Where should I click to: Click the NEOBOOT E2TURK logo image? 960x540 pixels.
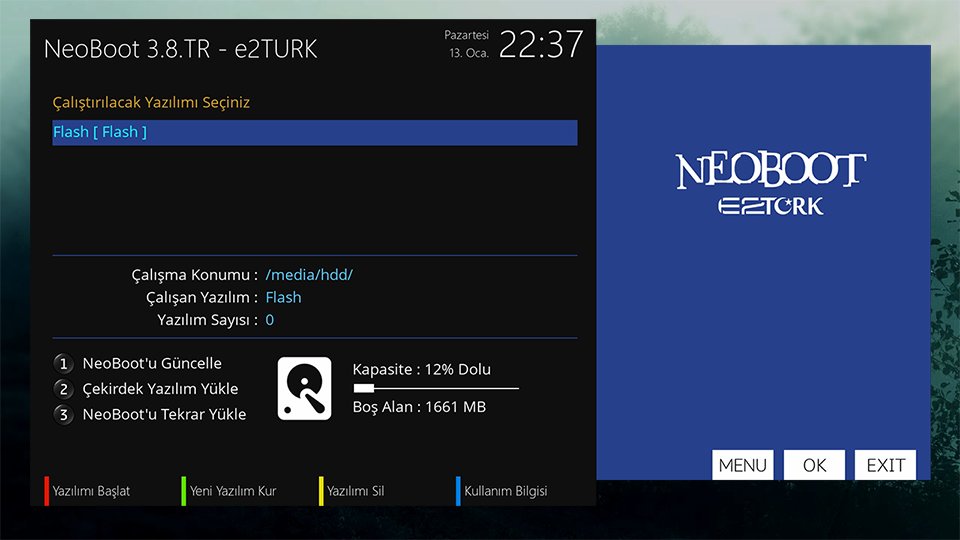770,184
